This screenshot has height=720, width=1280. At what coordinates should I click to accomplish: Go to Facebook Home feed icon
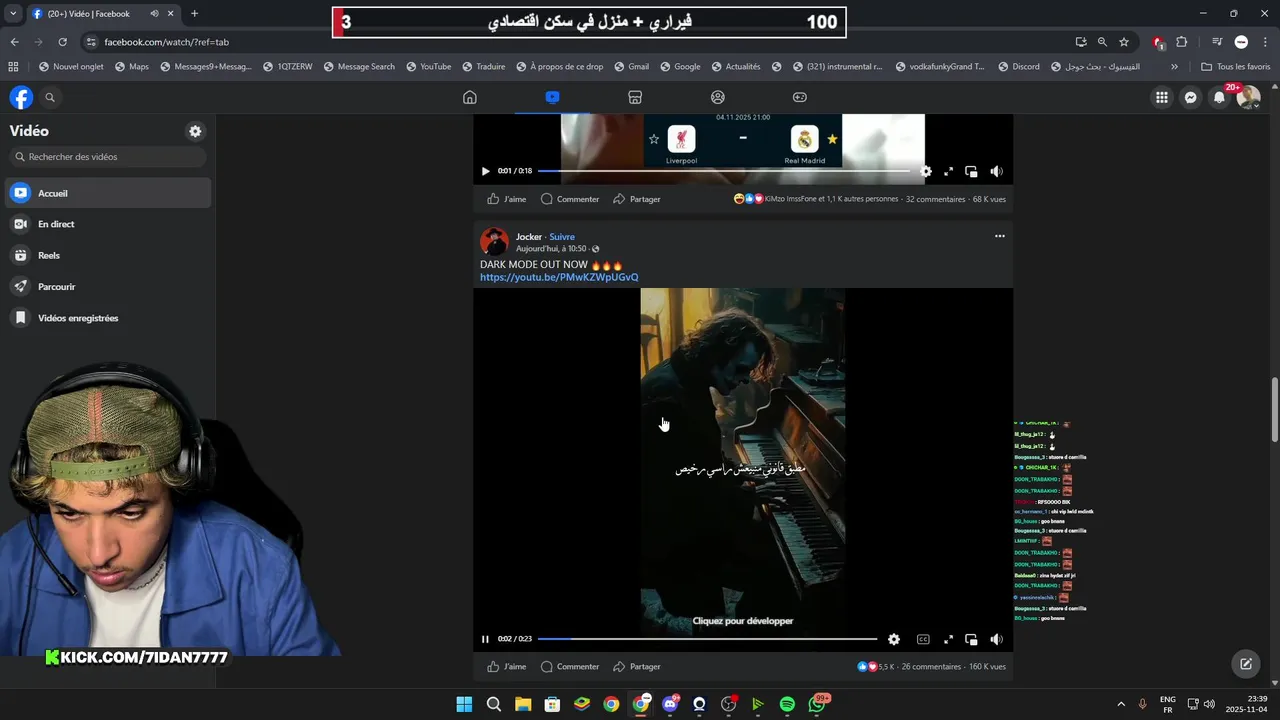click(470, 97)
